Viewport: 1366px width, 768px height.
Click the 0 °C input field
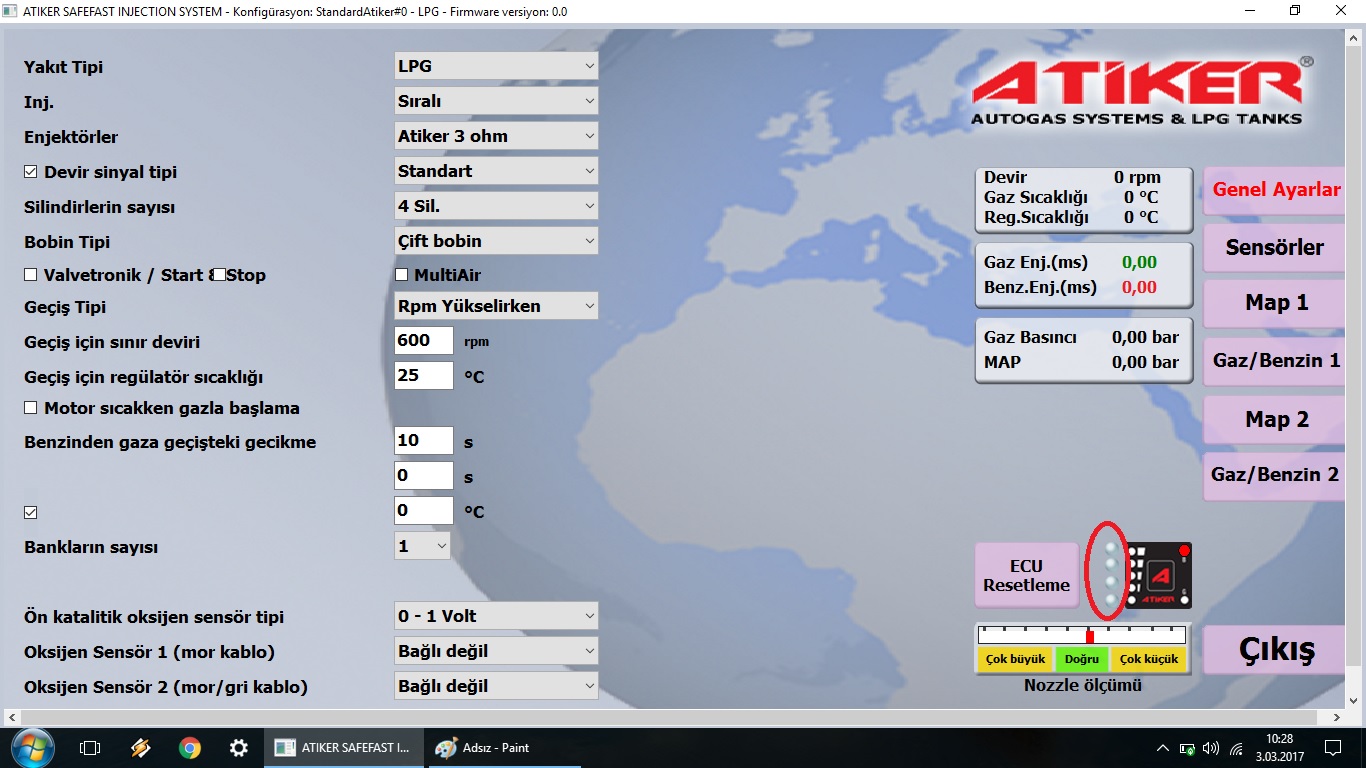[424, 510]
